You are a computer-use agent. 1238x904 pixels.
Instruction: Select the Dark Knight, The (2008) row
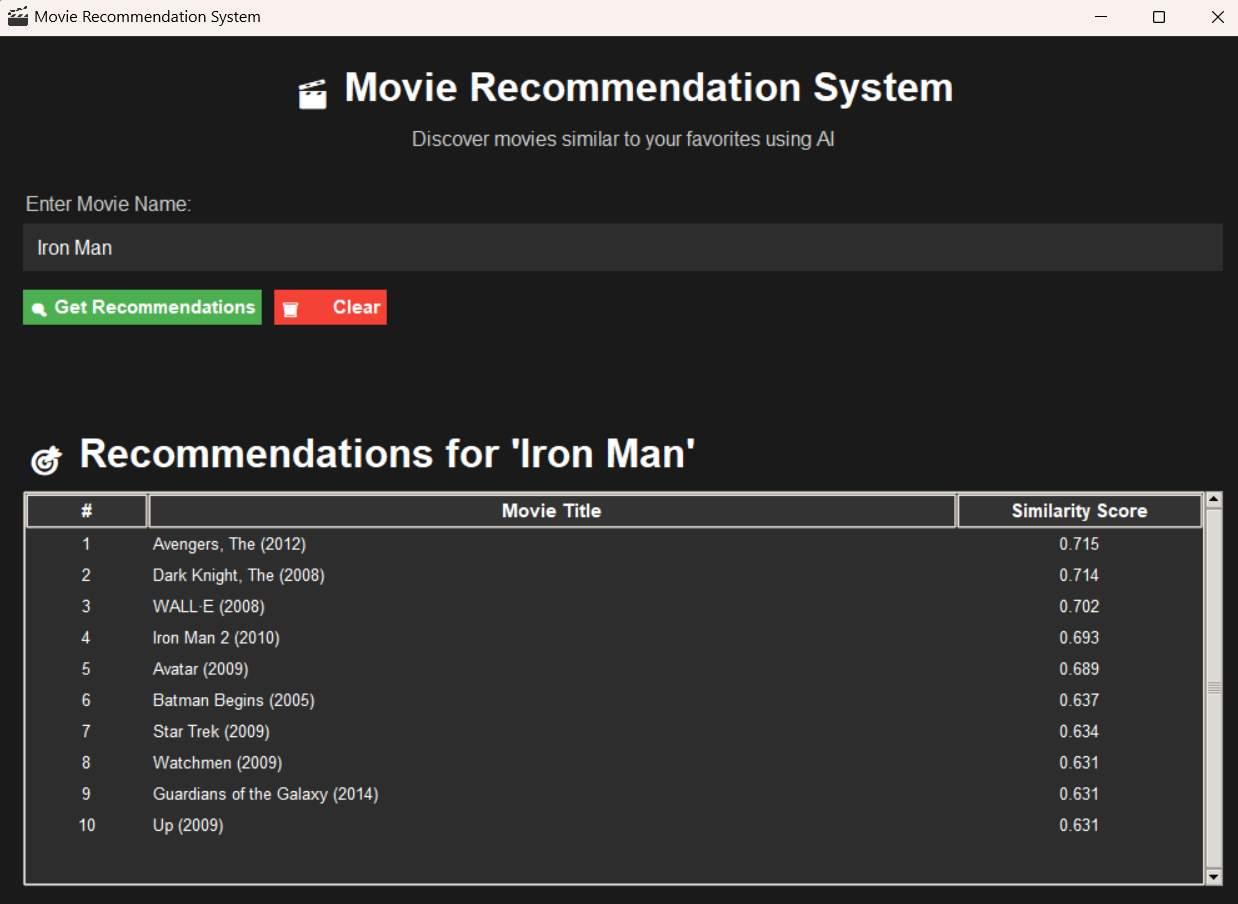pos(614,575)
